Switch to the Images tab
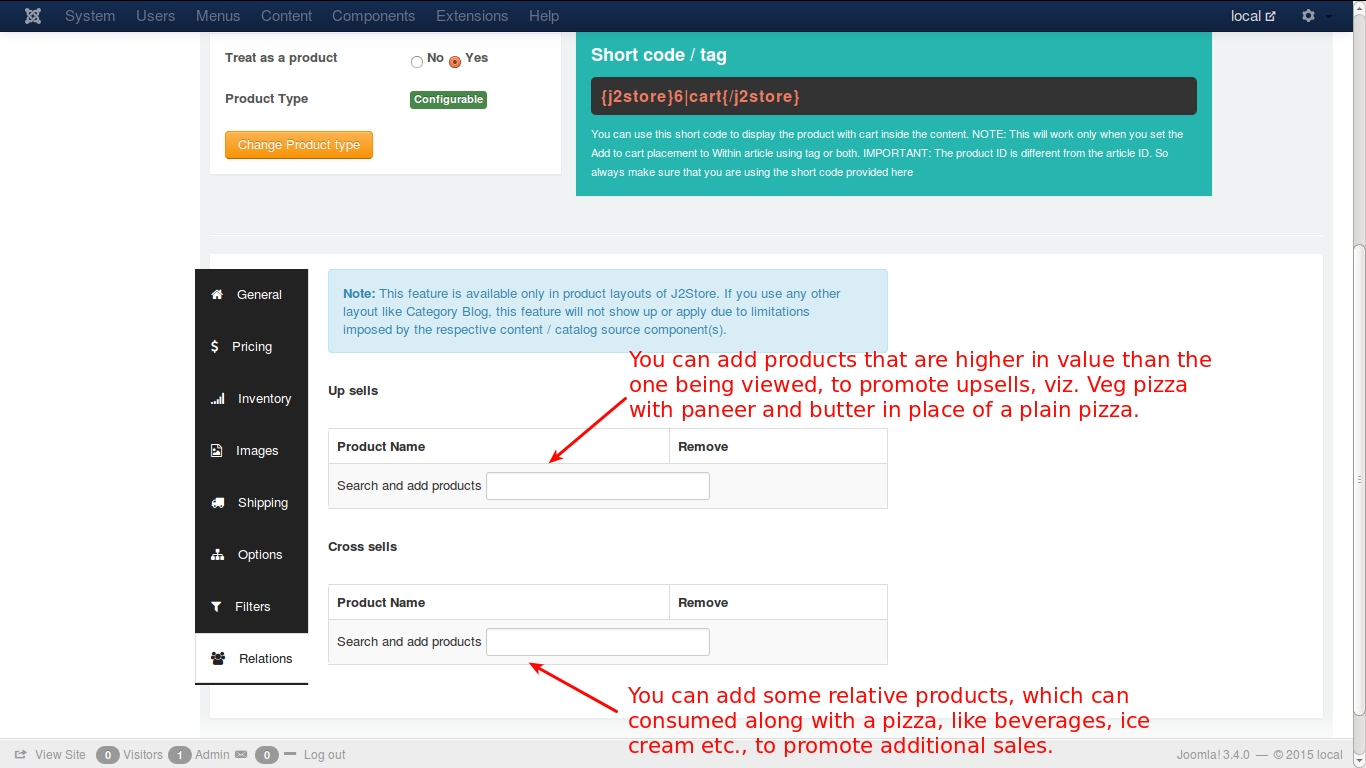The height and width of the screenshot is (768, 1366). [251, 451]
